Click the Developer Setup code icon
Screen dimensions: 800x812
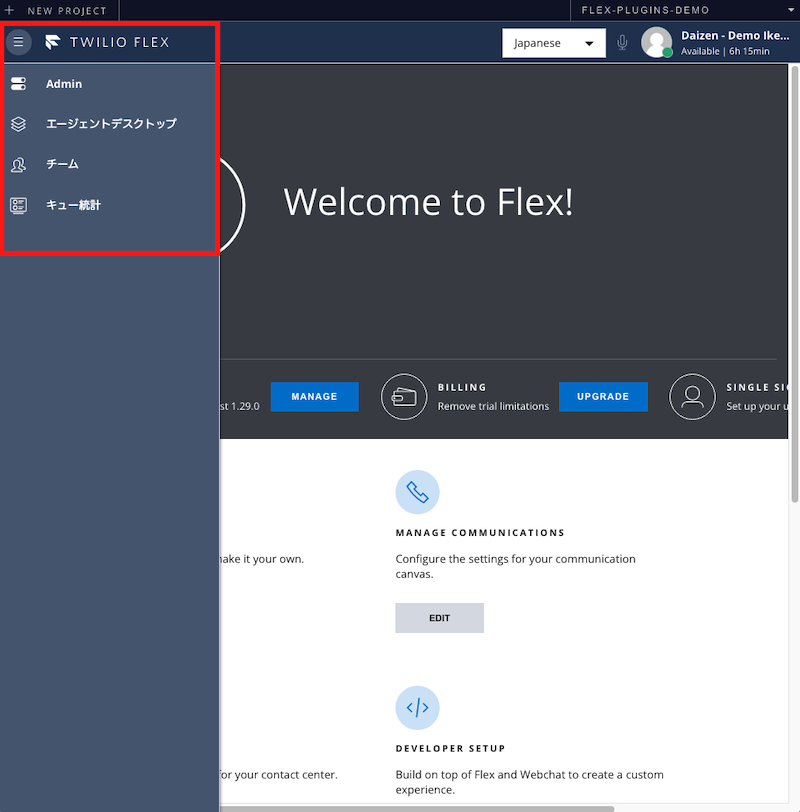pyautogui.click(x=417, y=707)
